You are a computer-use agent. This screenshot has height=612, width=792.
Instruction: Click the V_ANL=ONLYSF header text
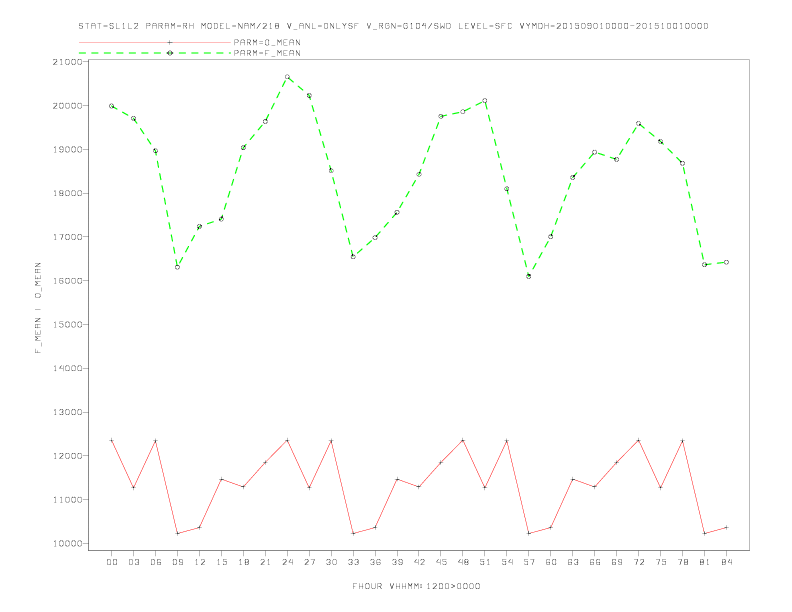click(322, 26)
